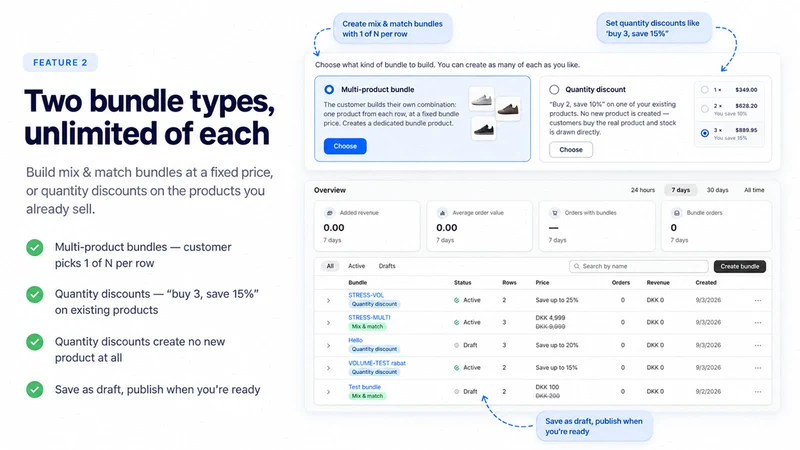Click the black sneaker thumbnail
Viewport: 800px width, 450px height.
point(484,129)
